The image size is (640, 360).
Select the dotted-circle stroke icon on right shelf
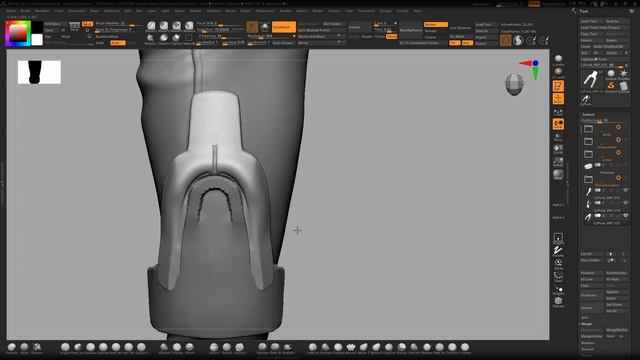tap(558, 276)
